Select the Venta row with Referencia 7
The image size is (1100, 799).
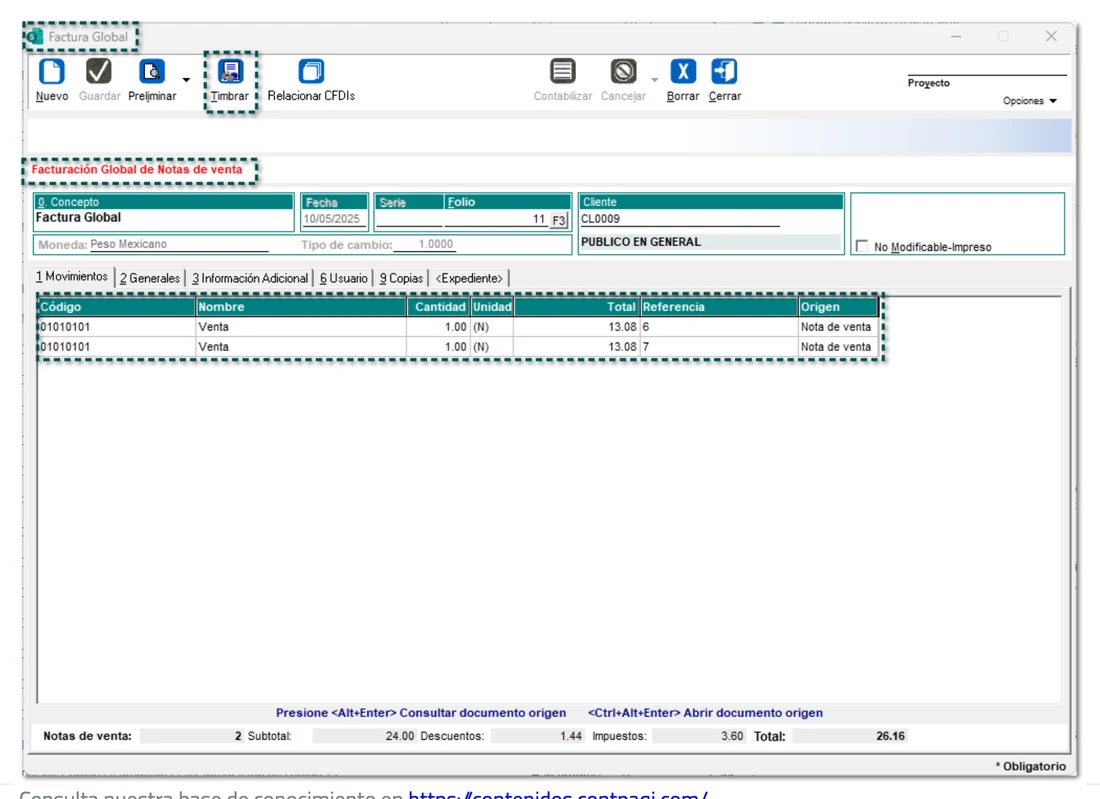click(458, 347)
